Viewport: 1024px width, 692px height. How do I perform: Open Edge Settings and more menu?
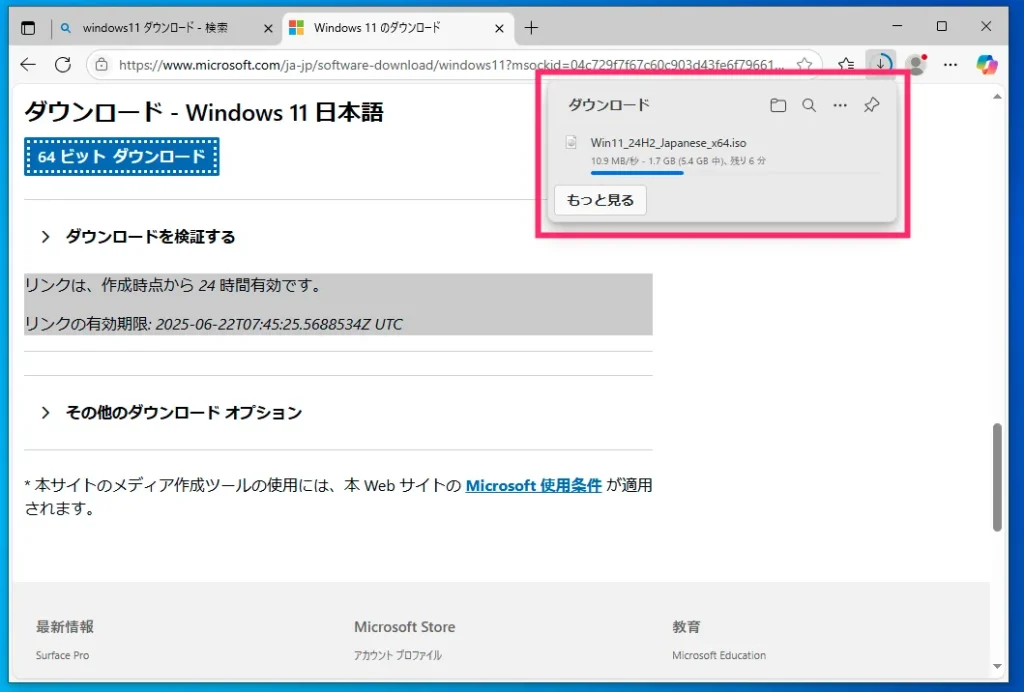pyautogui.click(x=951, y=65)
